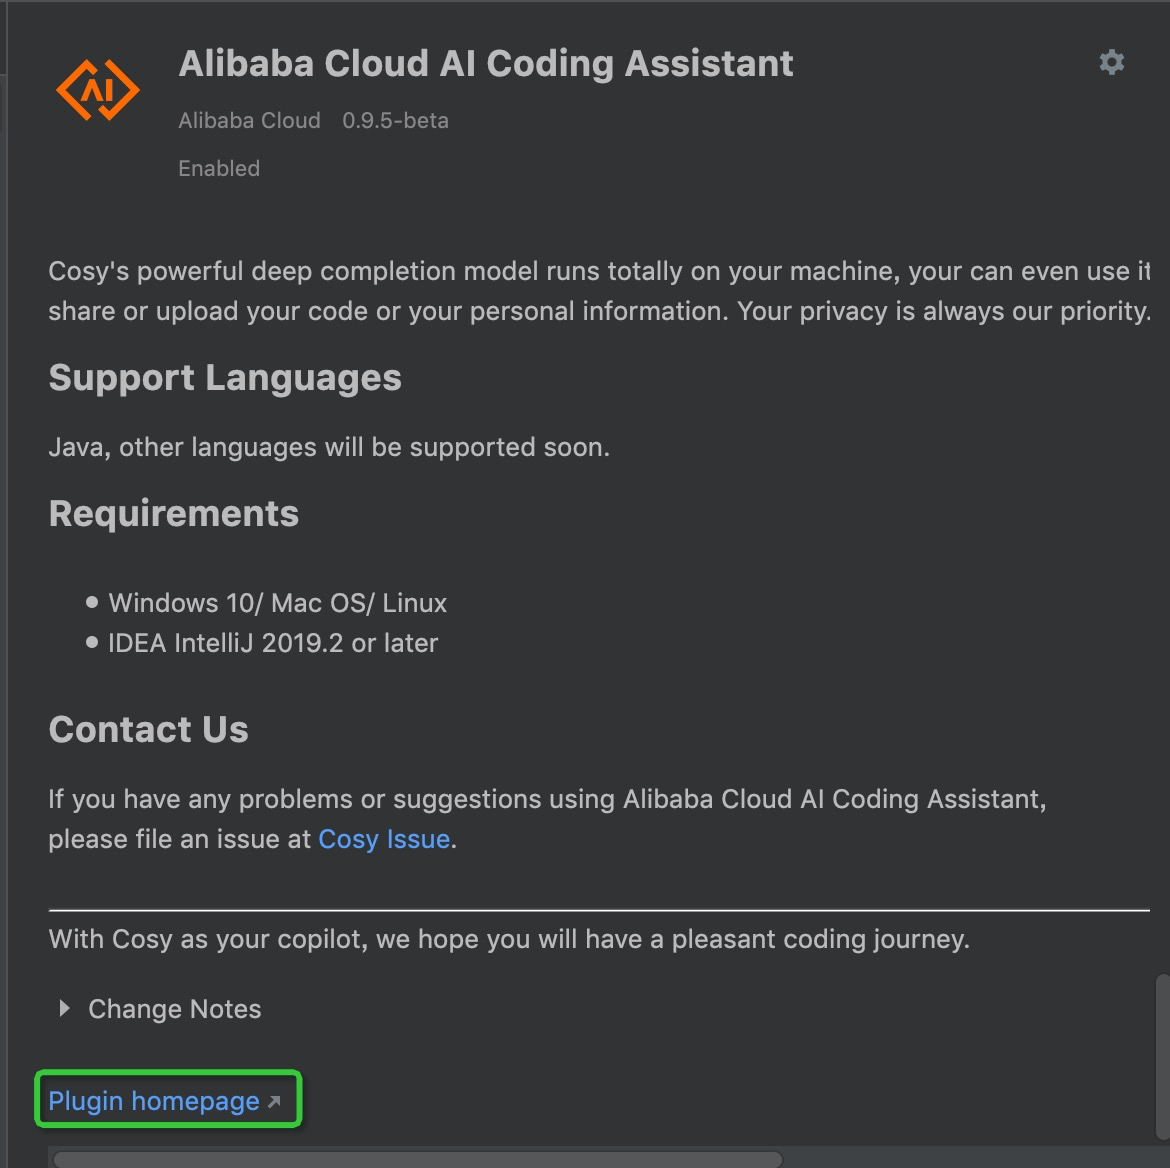Screen dimensions: 1170x1168
Task: Click the external-link arrow beside Plugin homepage
Action: pos(274,1103)
